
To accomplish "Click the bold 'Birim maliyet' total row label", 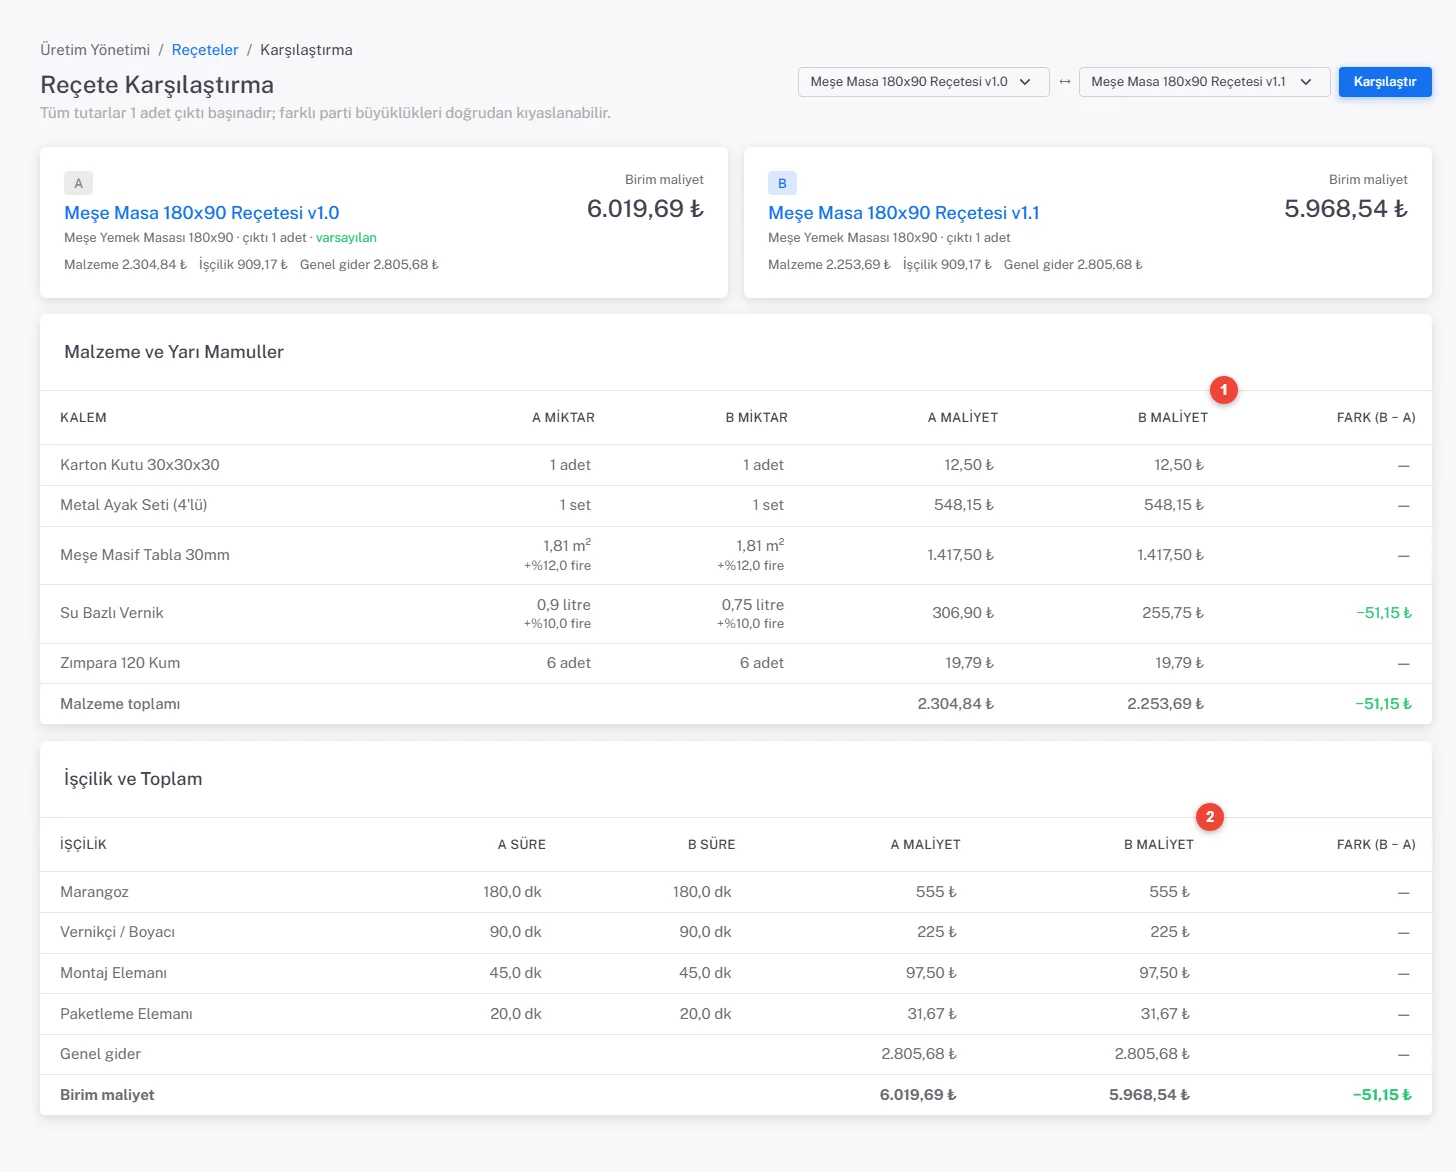I will tap(107, 1095).
